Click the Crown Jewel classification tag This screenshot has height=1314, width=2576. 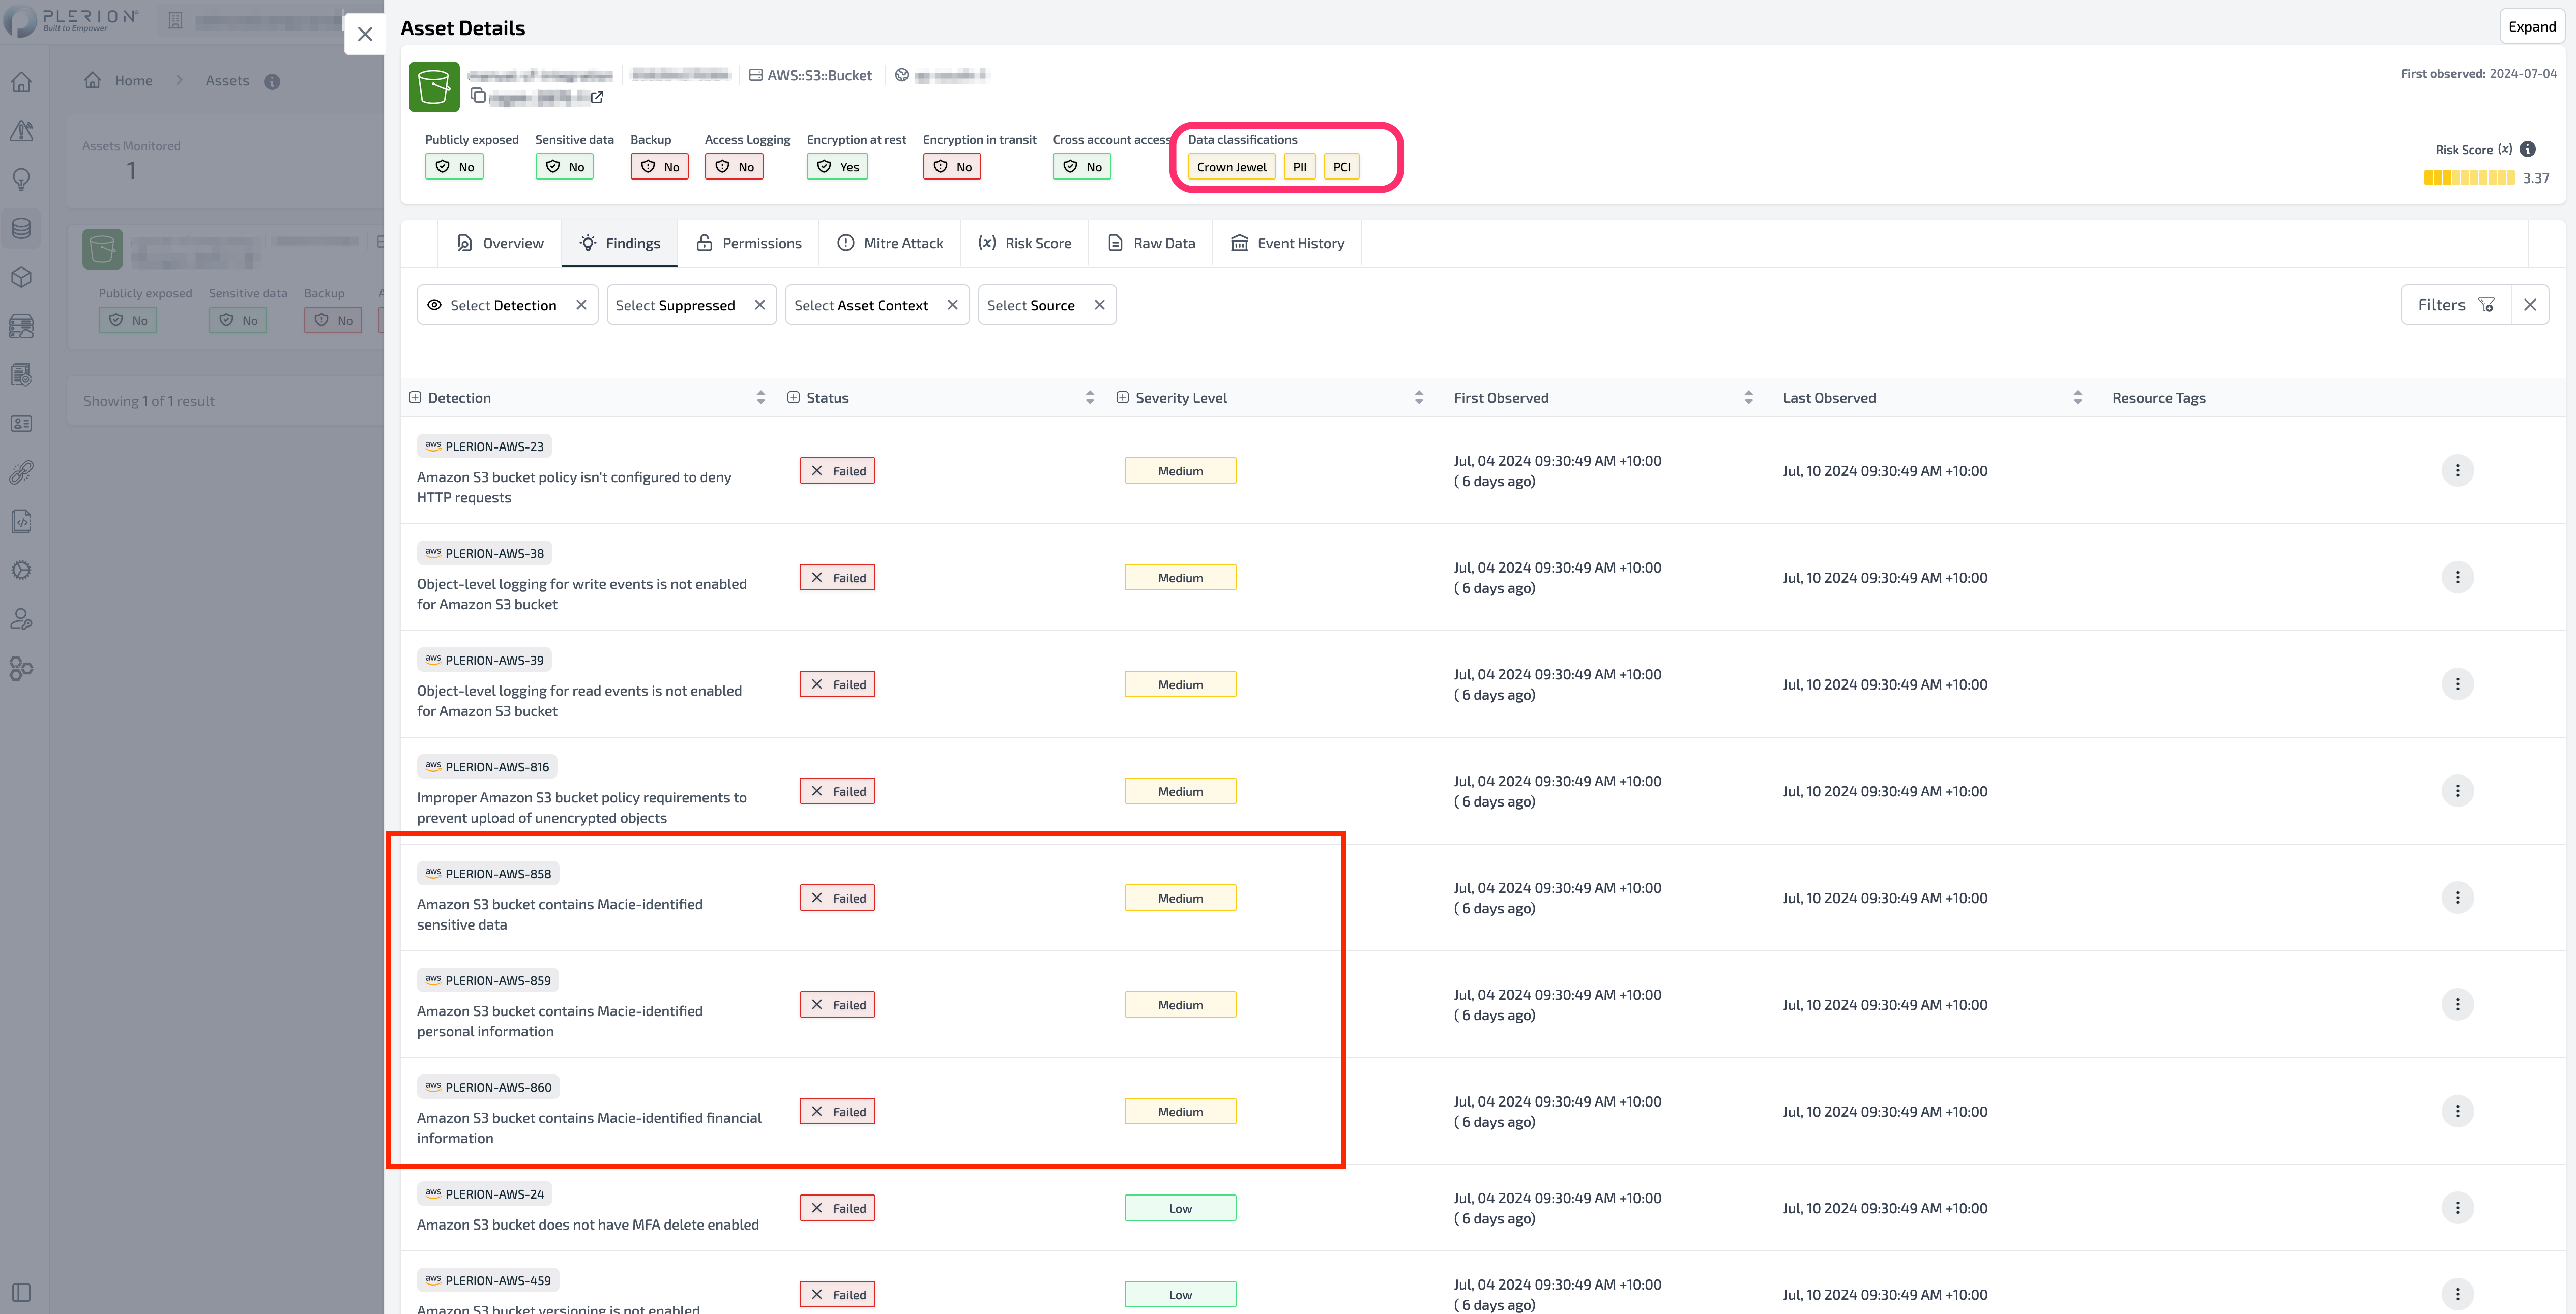coord(1231,167)
